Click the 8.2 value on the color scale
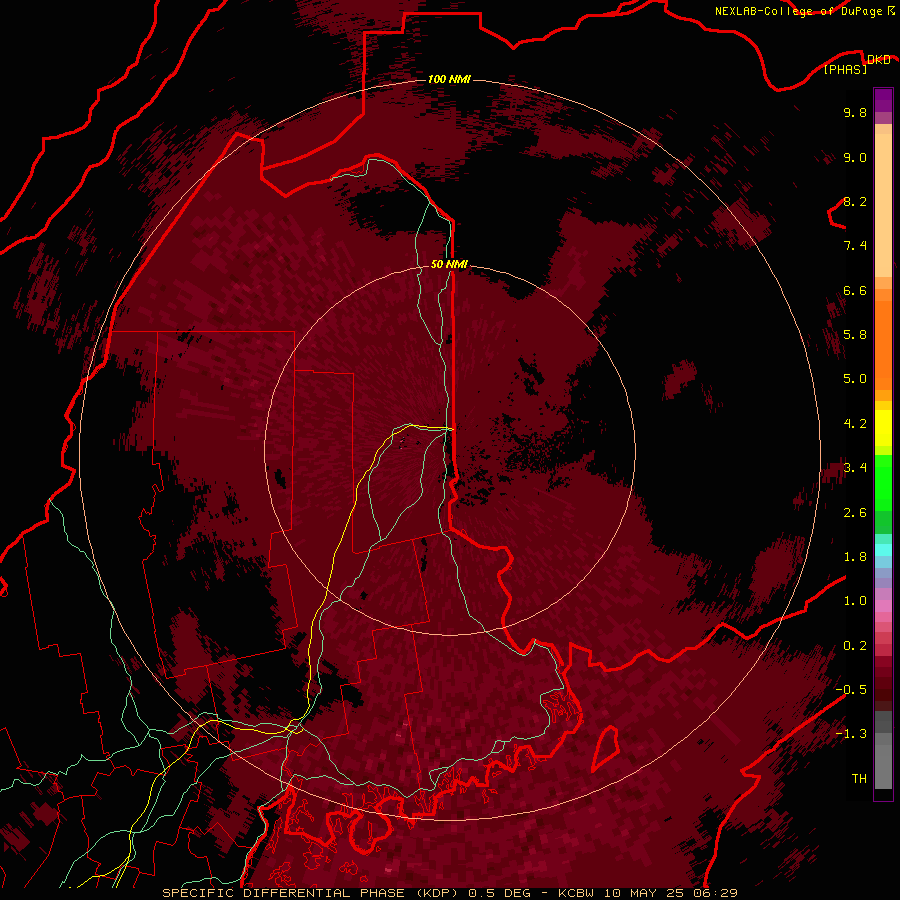The width and height of the screenshot is (900, 900). [x=855, y=201]
